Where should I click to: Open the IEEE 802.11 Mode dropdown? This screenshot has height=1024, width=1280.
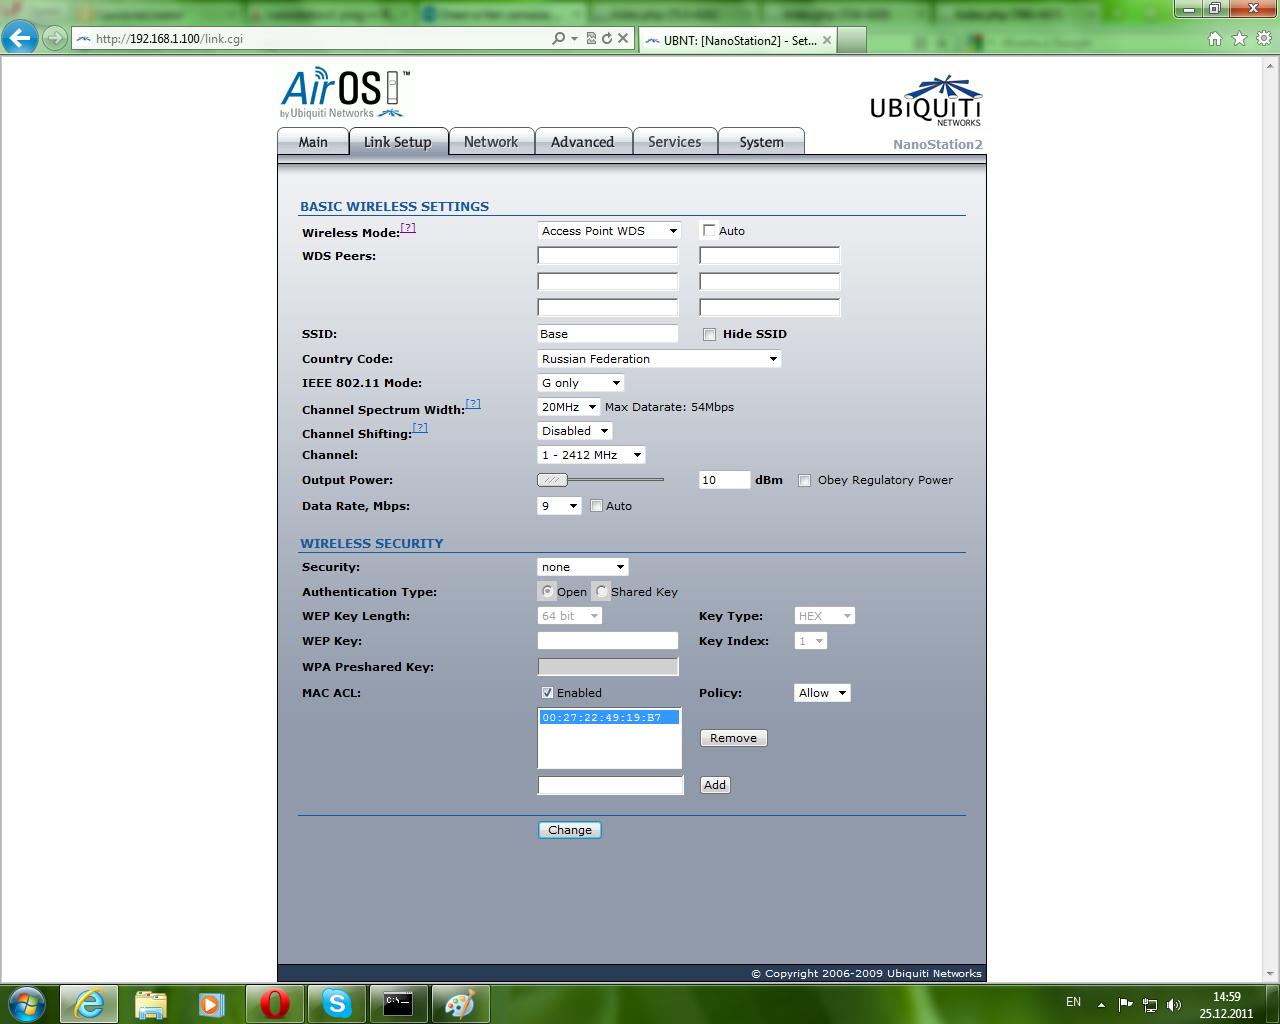[581, 383]
